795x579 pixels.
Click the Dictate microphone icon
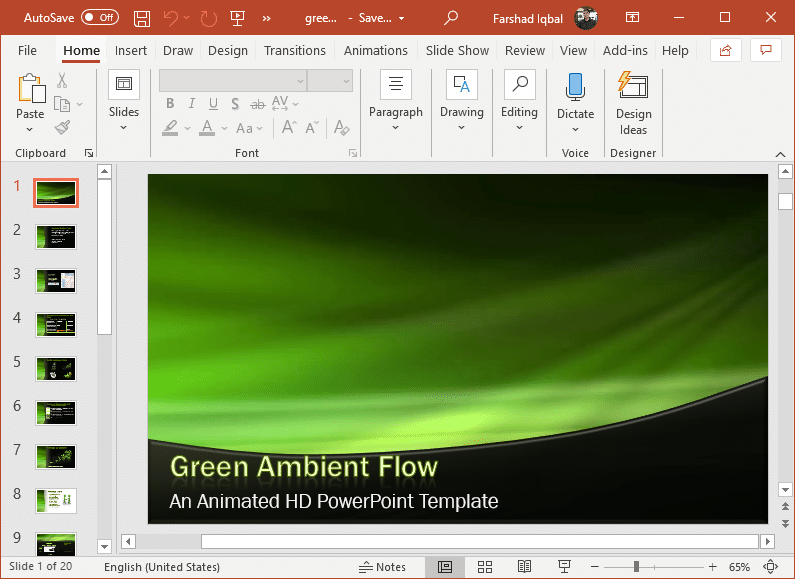575,86
